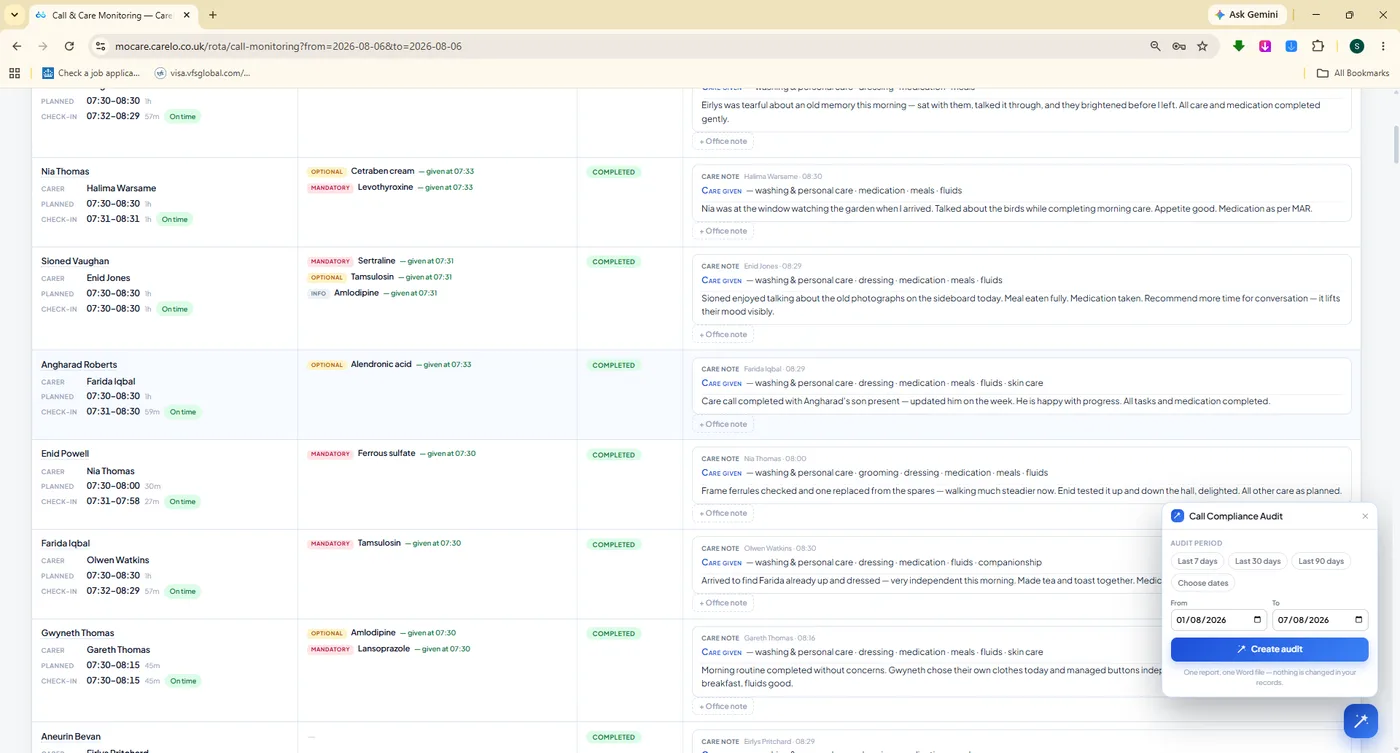Click client name Nia Thomas
The height and width of the screenshot is (753, 1400).
click(65, 171)
